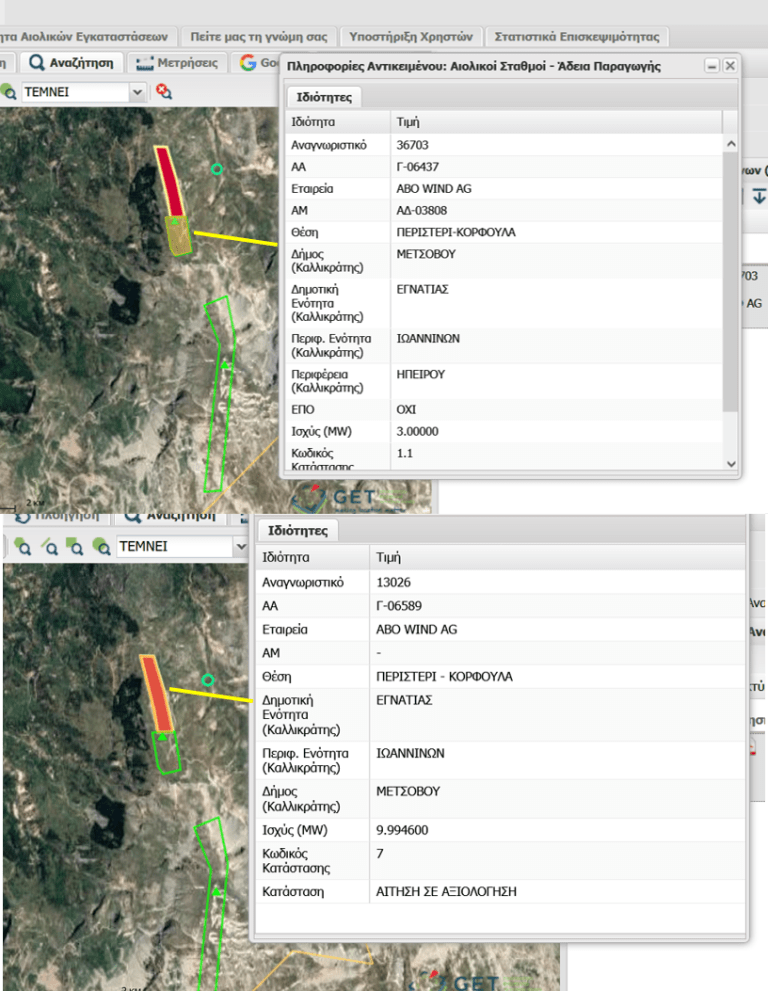The image size is (768, 991).
Task: Open Στατιστικά Επισκεψιμότητας menu tab
Action: coord(576,37)
